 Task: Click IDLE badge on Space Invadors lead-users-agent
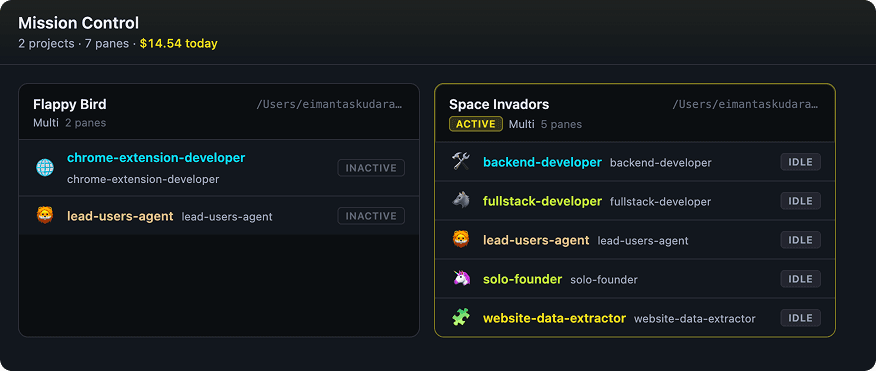tap(801, 240)
